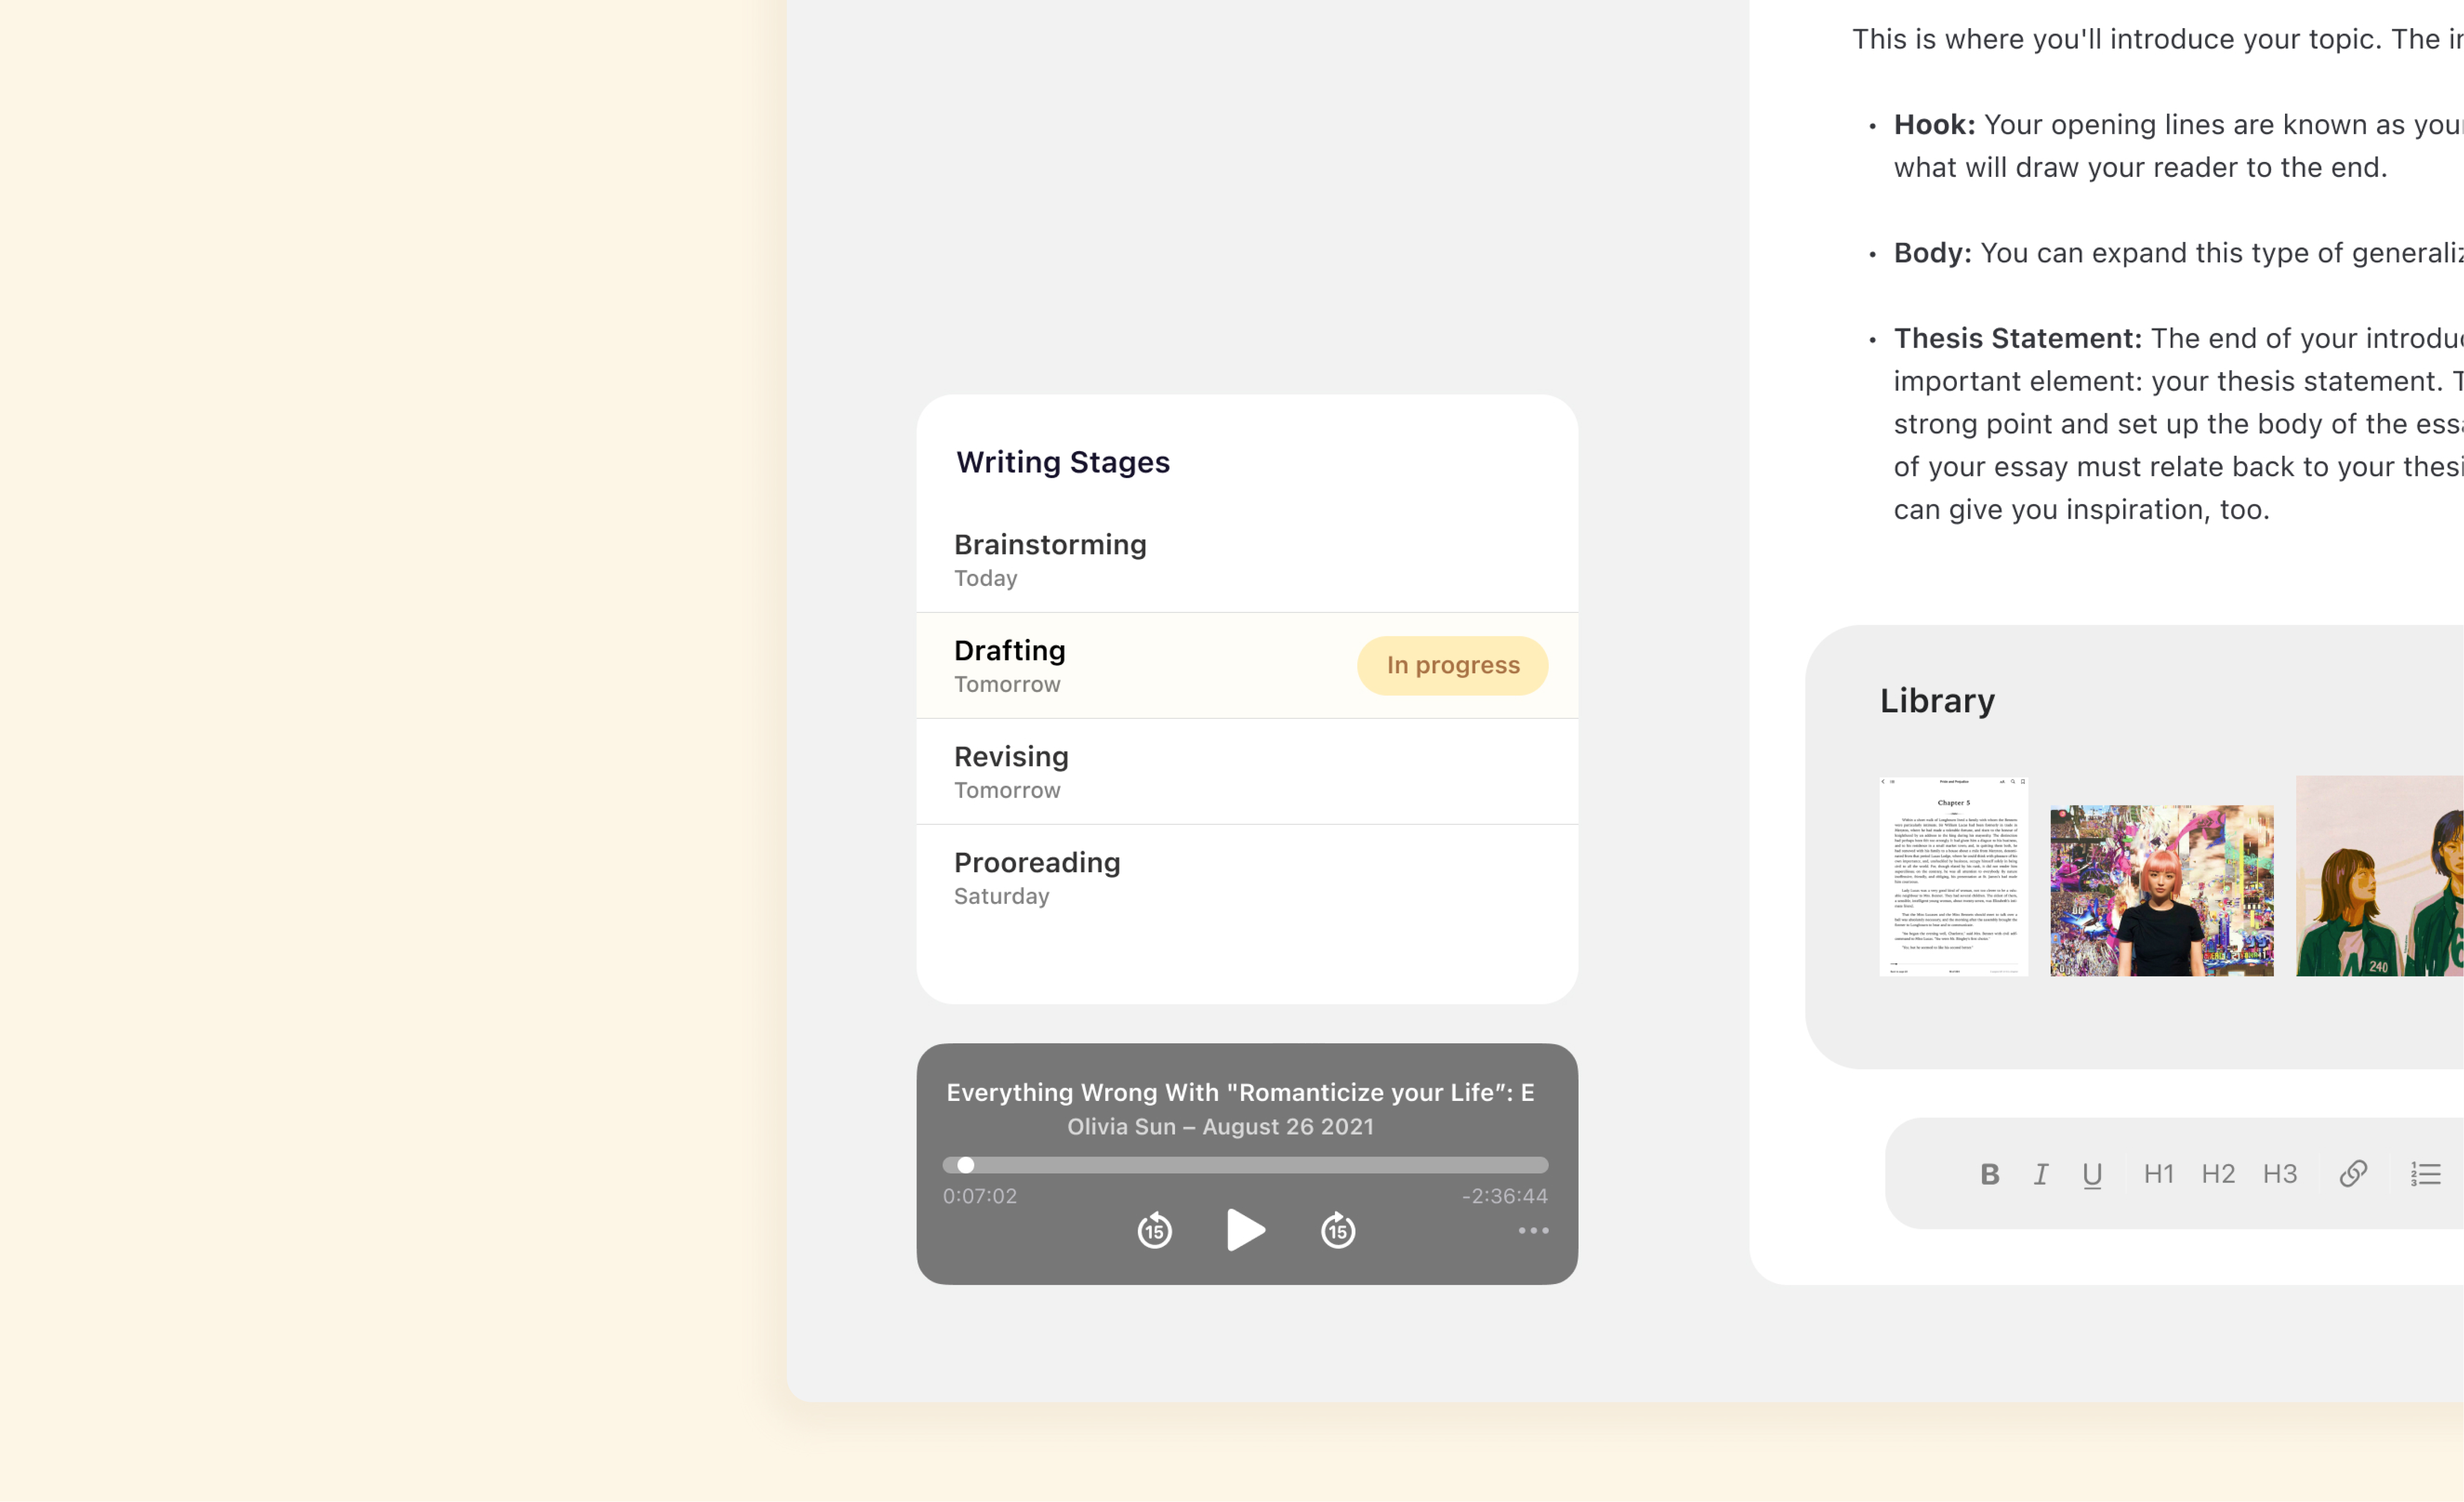Rewind audio 15 seconds
Viewport: 2464px width, 1502px height.
pos(1154,1230)
